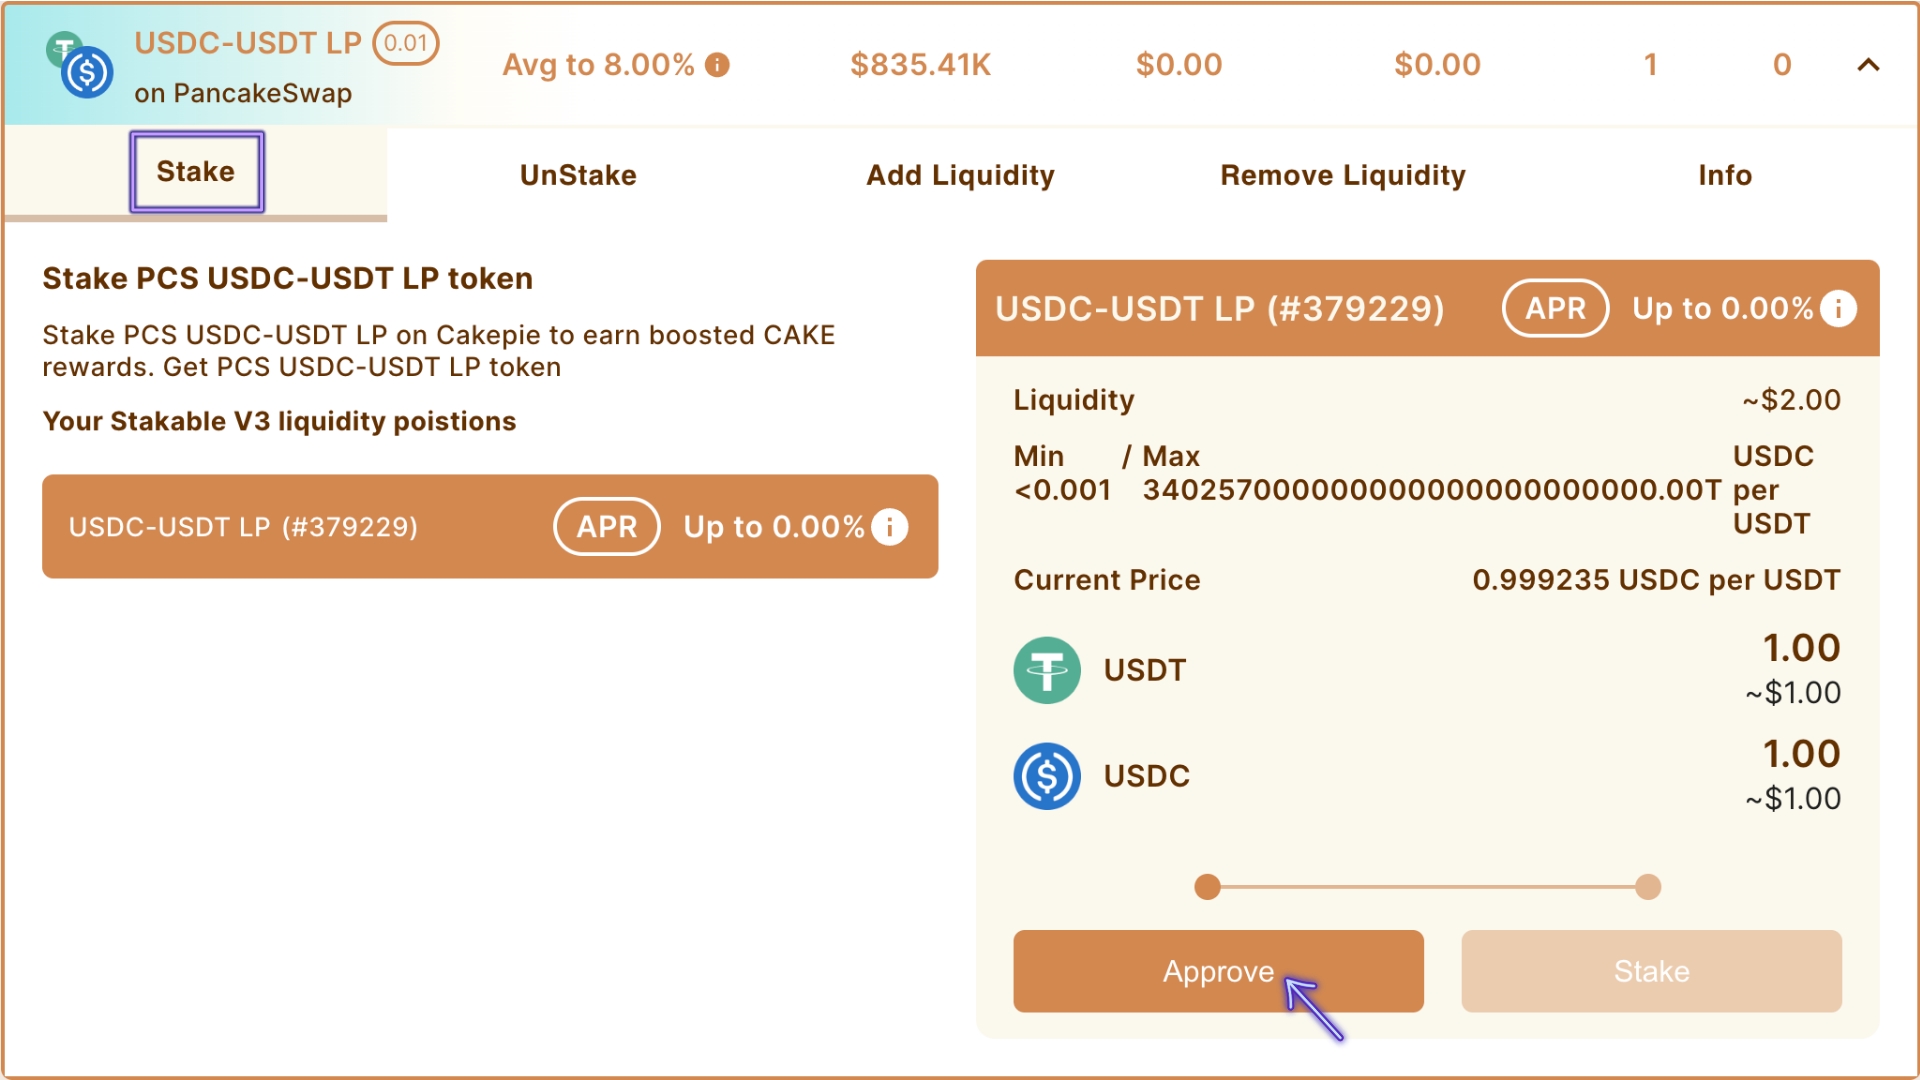Click the Avg APR info icon

[717, 65]
